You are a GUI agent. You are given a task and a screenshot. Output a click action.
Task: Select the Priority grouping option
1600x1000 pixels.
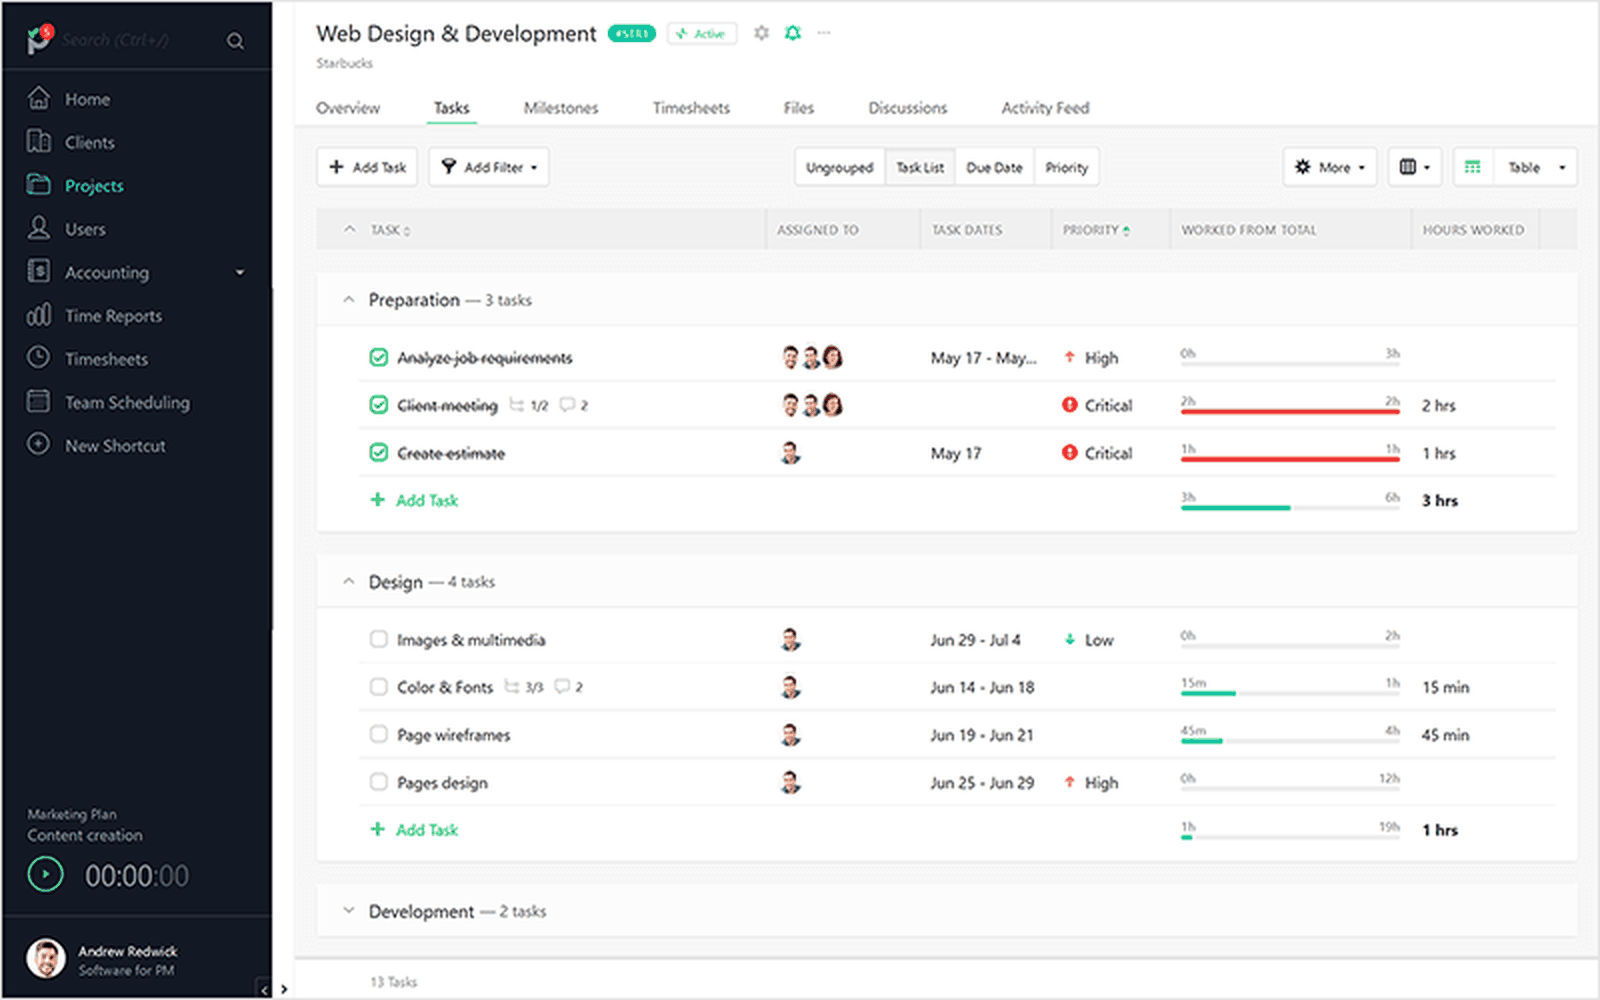coord(1066,167)
